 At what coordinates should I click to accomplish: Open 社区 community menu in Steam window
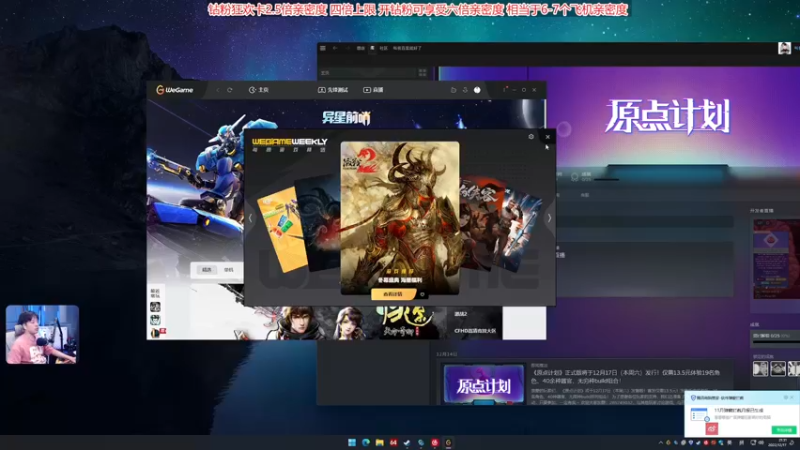383,48
